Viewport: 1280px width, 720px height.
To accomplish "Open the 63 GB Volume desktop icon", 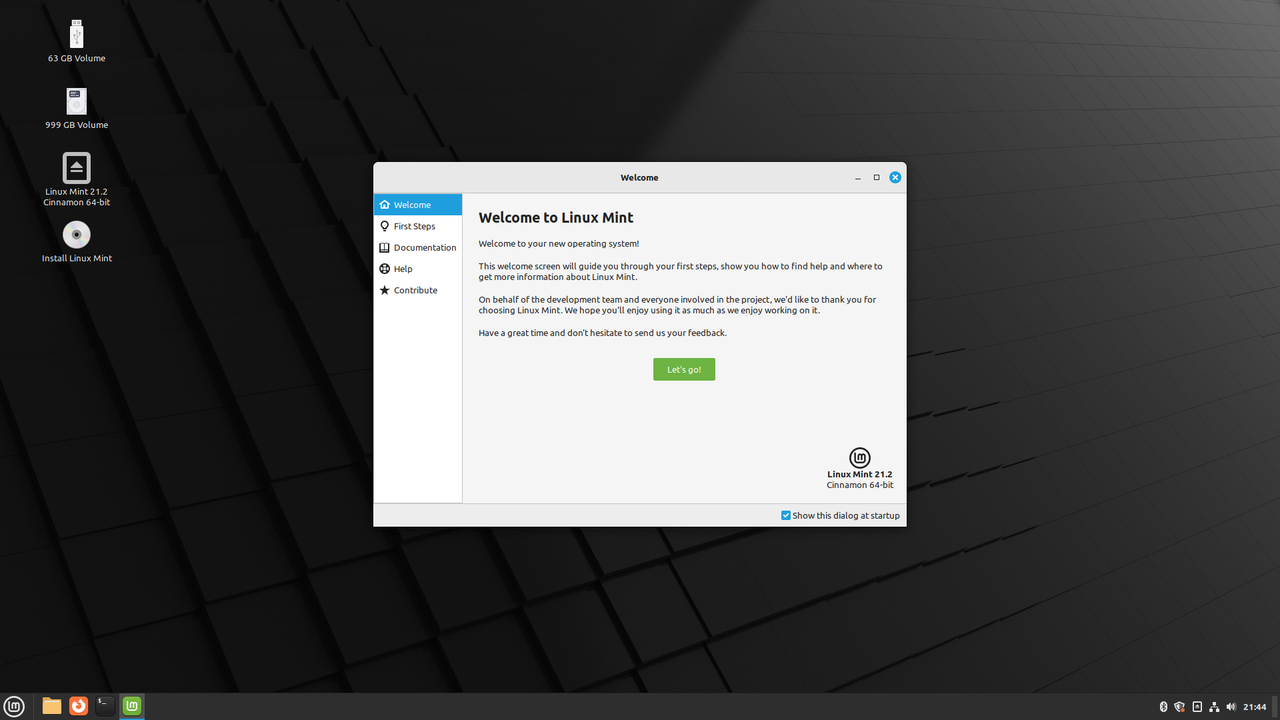I will [77, 42].
